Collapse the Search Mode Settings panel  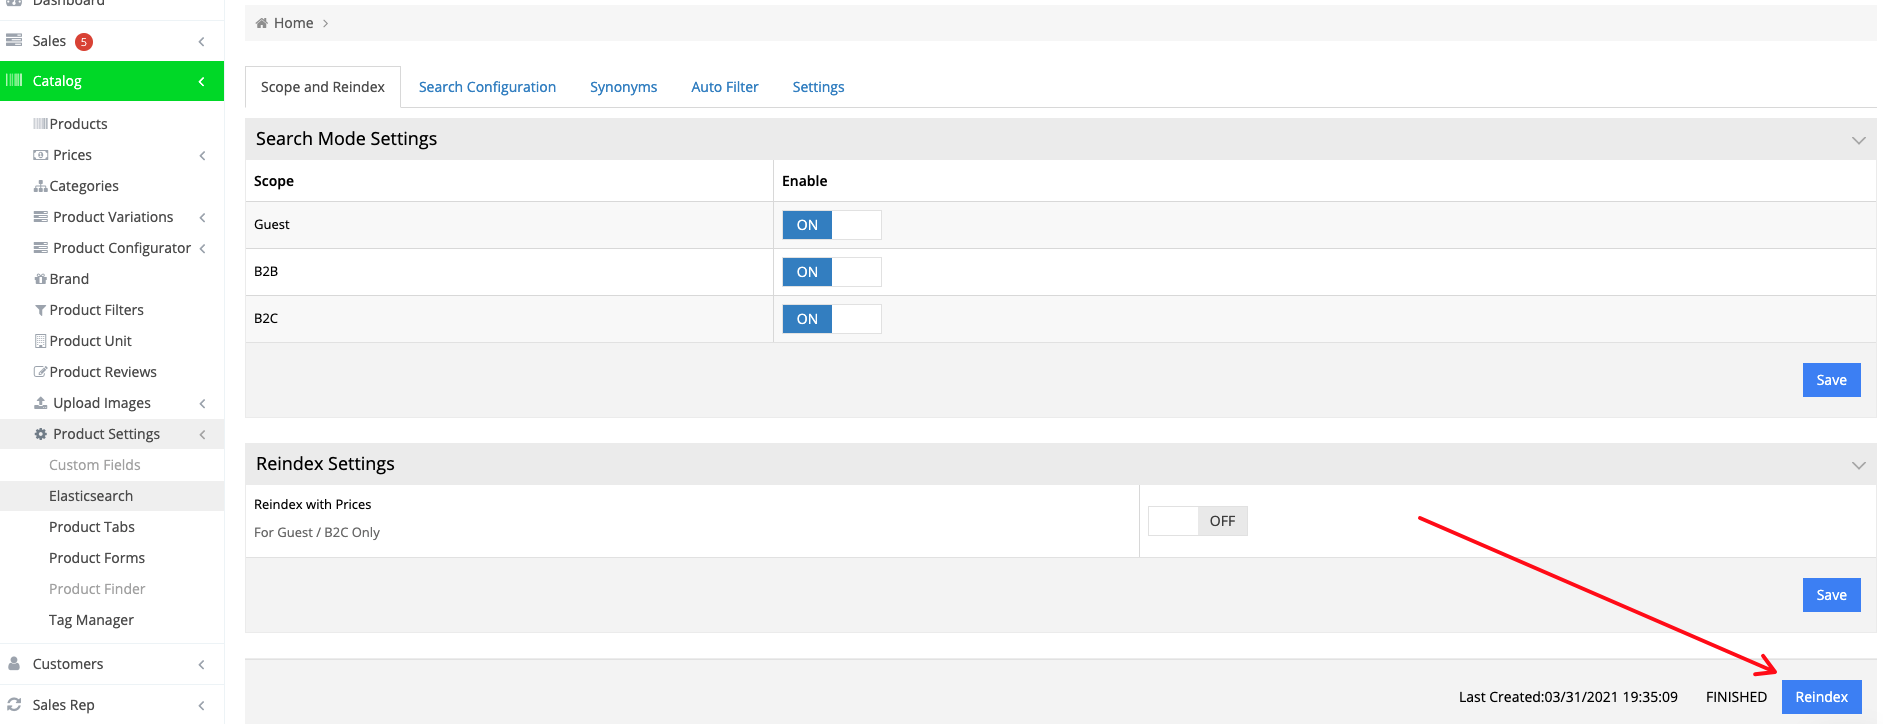coord(1858,140)
